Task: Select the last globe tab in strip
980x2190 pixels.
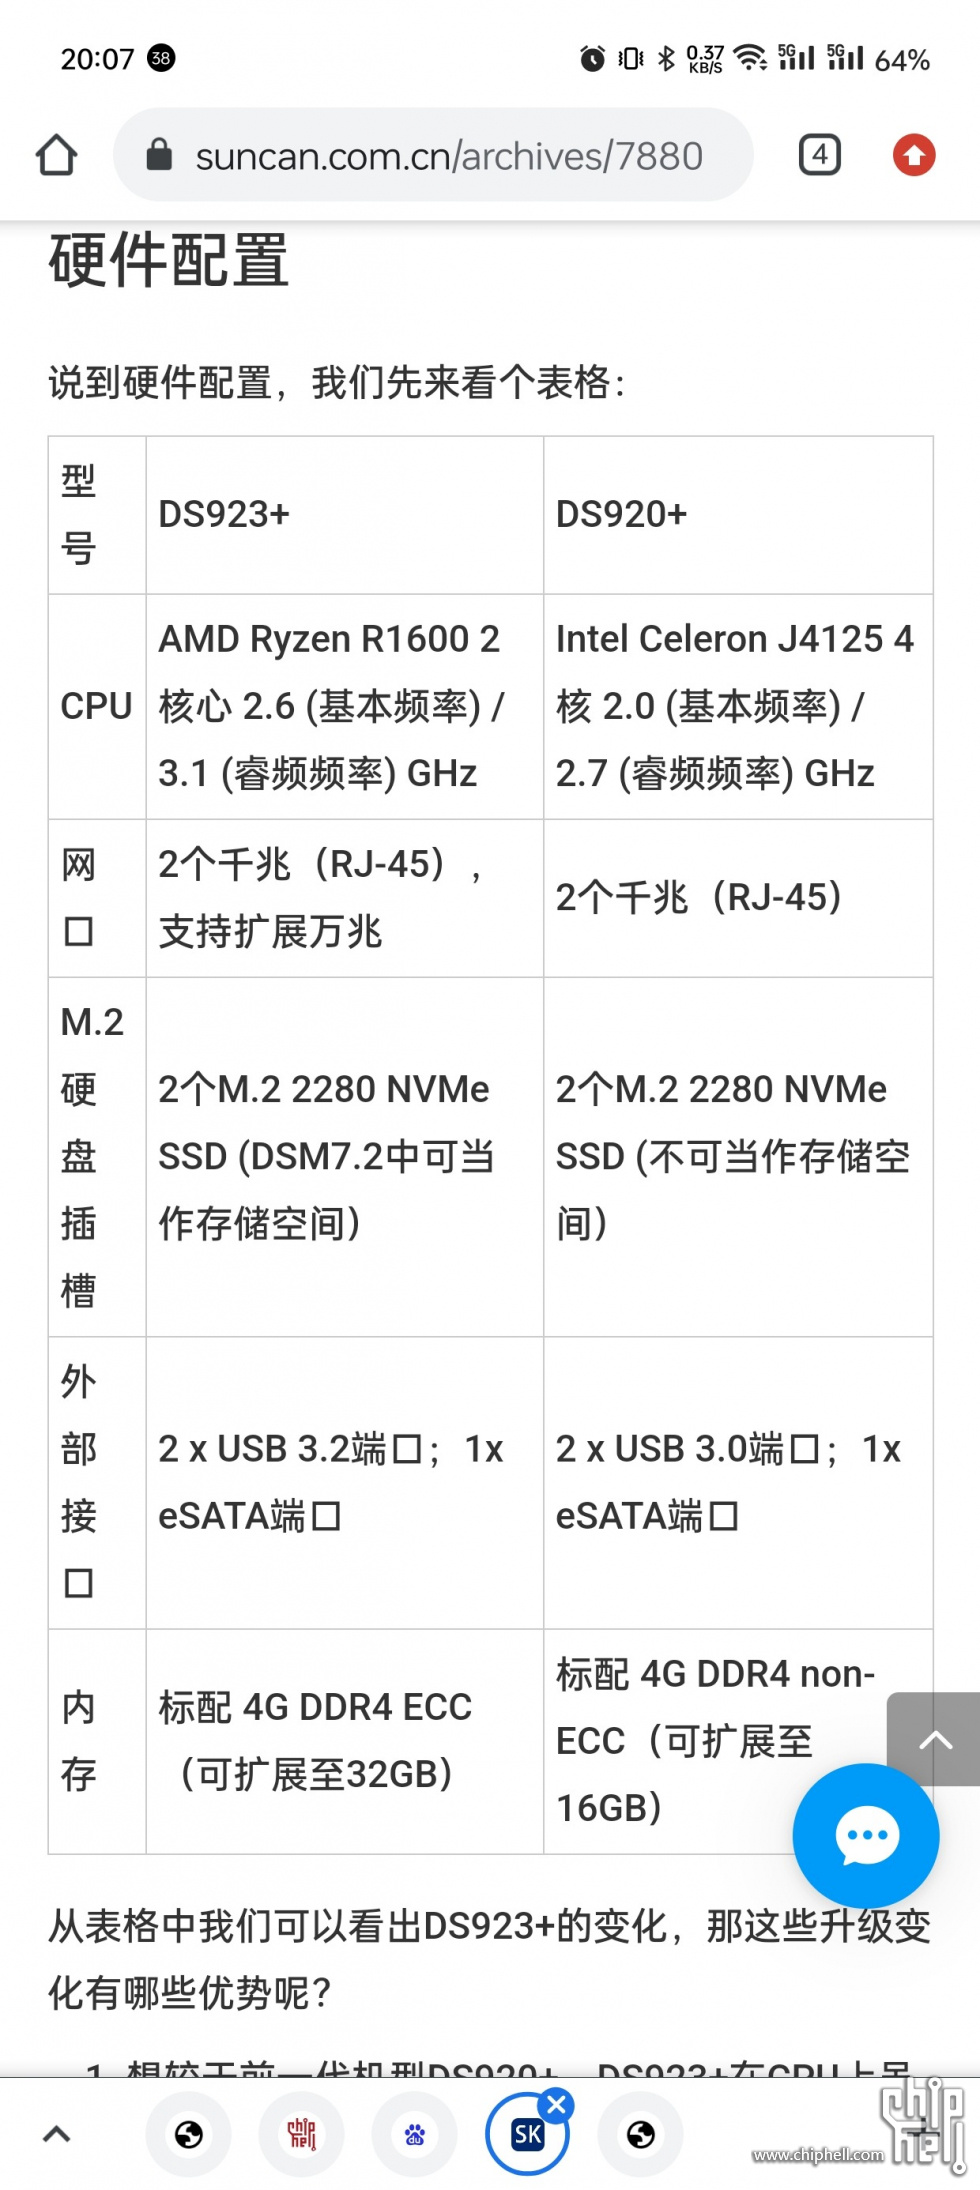Action: tap(641, 2135)
